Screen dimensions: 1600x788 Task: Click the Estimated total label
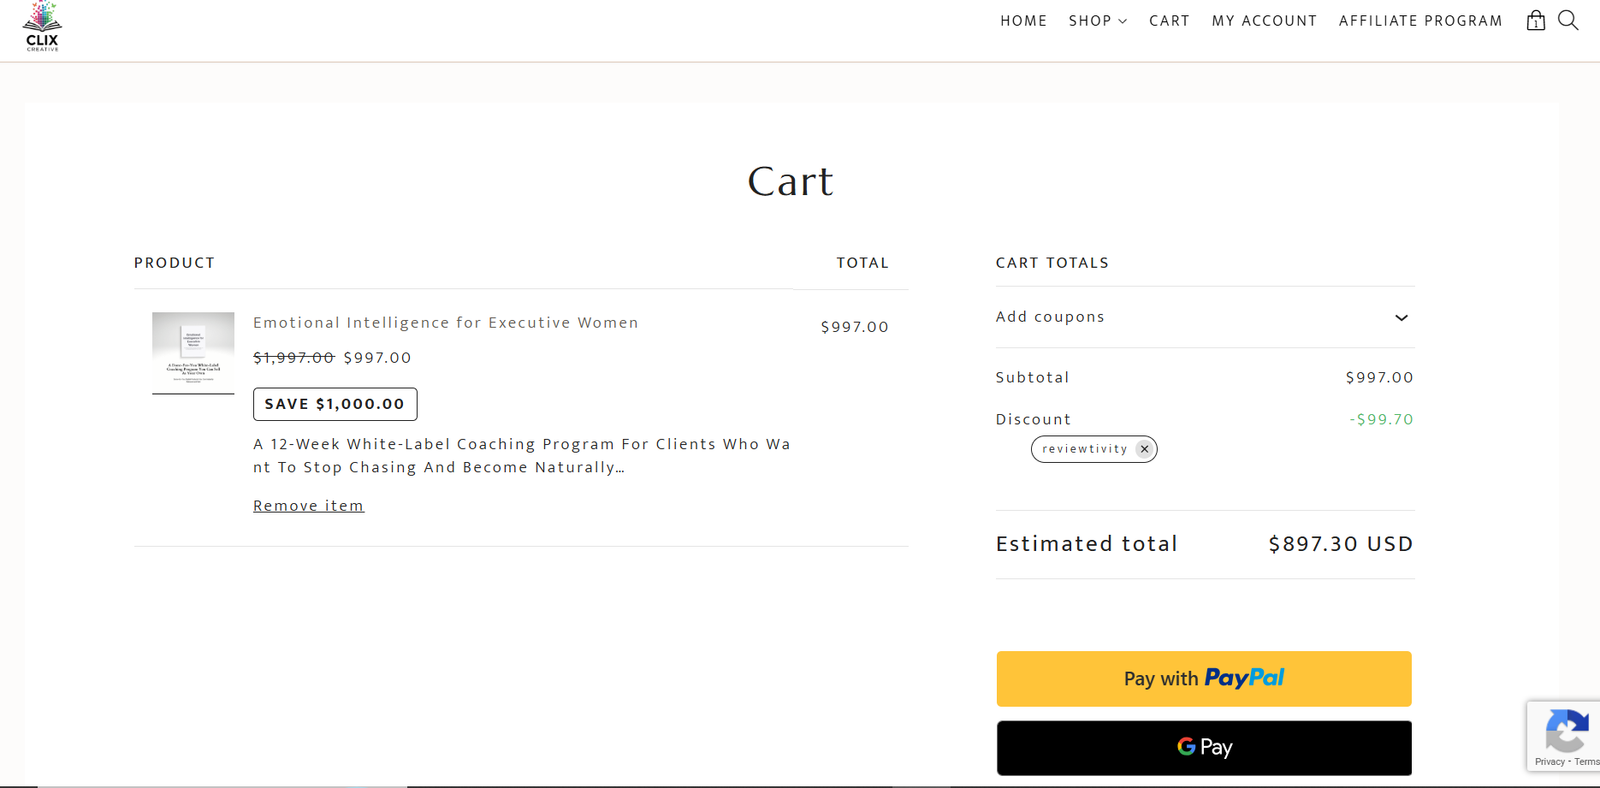click(1086, 544)
